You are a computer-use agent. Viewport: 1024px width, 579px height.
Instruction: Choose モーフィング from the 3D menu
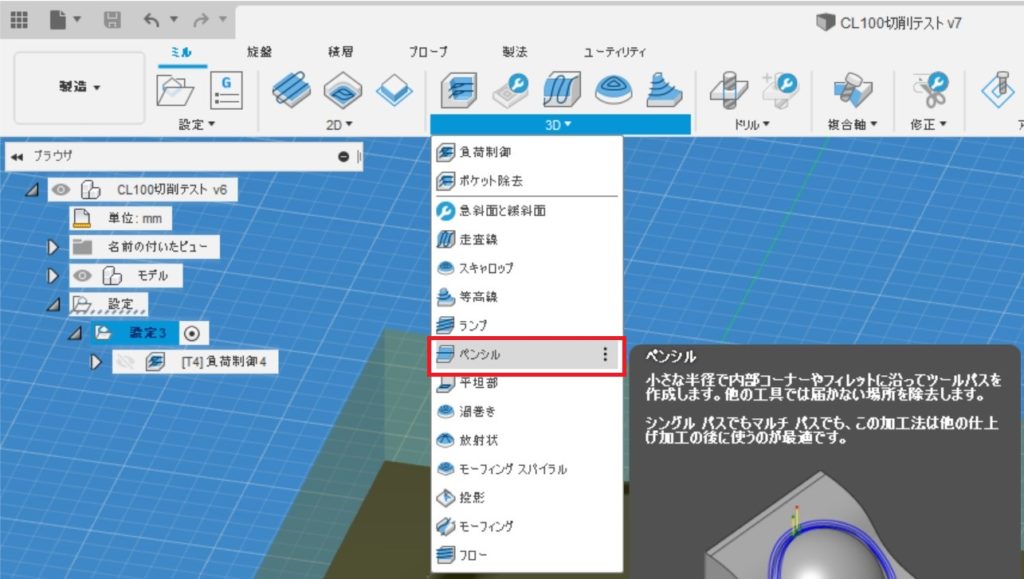[x=526, y=526]
